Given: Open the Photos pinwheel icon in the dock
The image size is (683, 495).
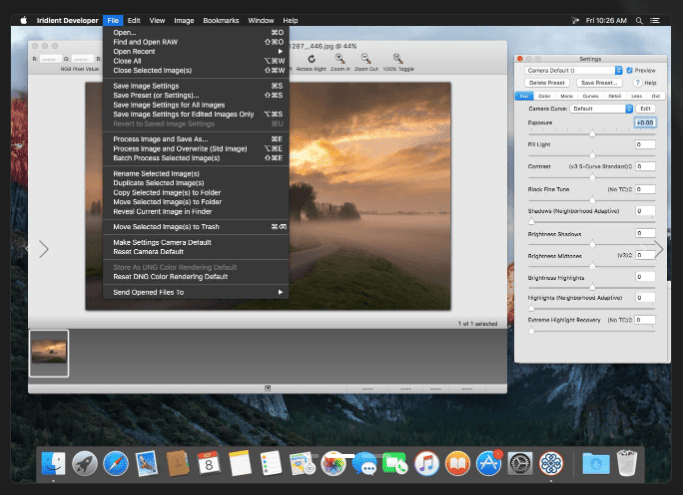Looking at the screenshot, I should (333, 463).
